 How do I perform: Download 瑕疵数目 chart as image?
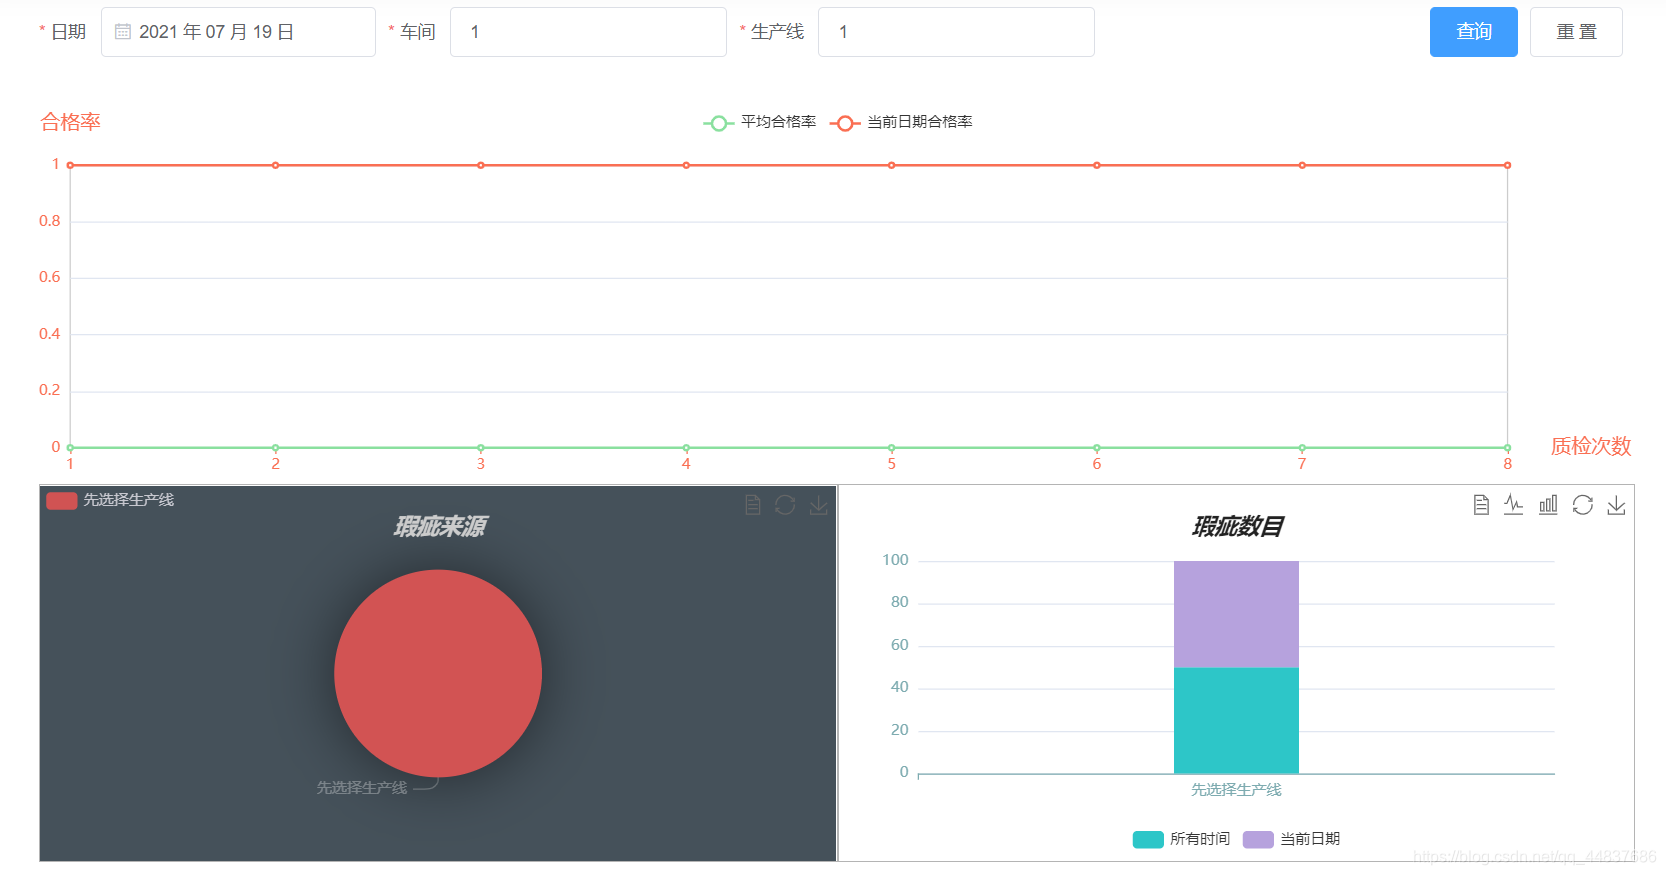pos(1616,505)
